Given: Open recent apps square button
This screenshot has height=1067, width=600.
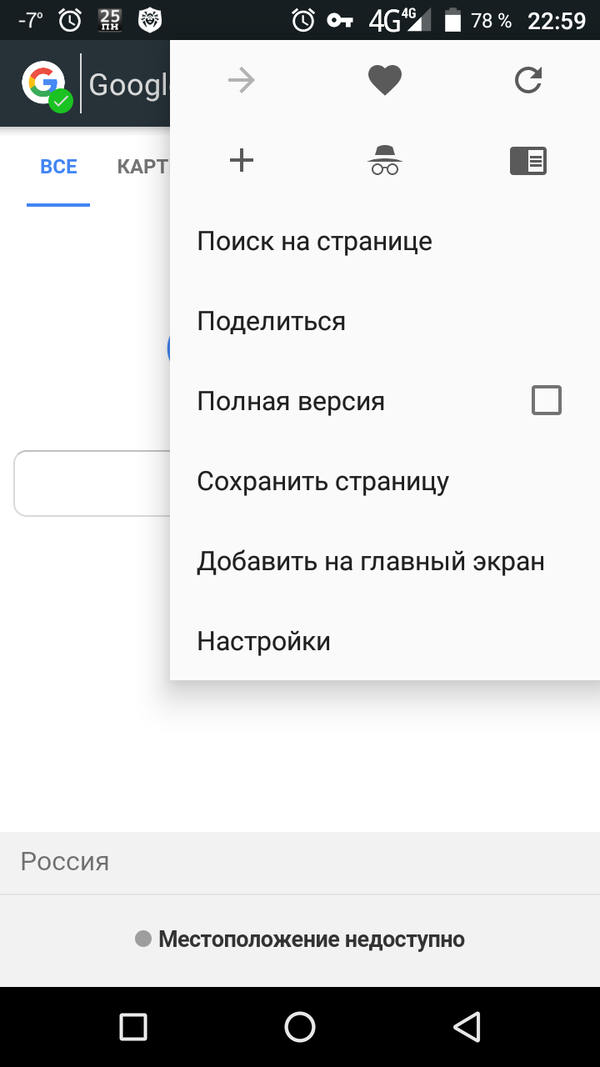Looking at the screenshot, I should click(x=133, y=1027).
